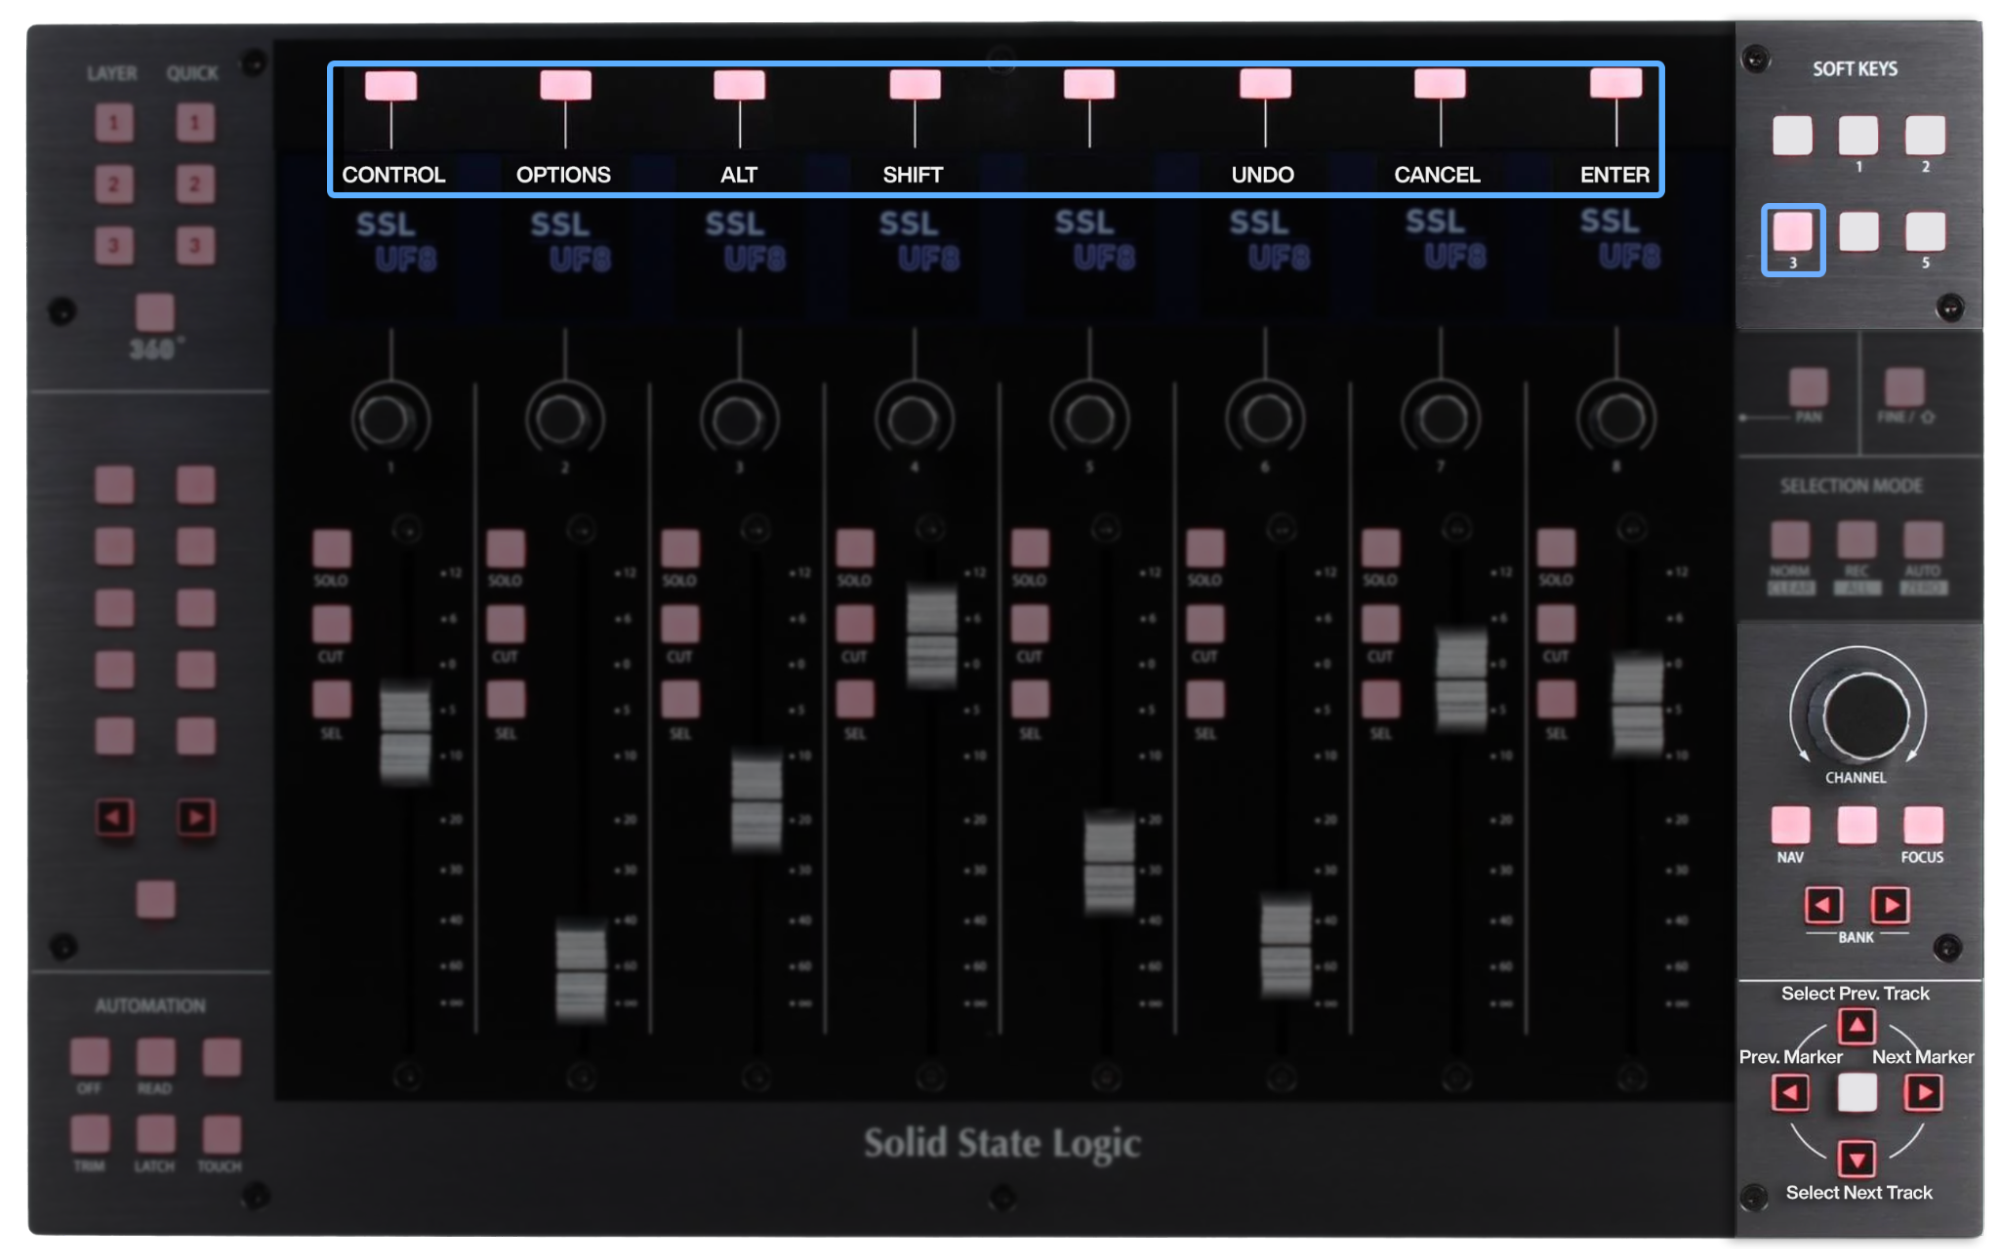
Task: Click the ENTER soft key button
Action: click(1616, 84)
